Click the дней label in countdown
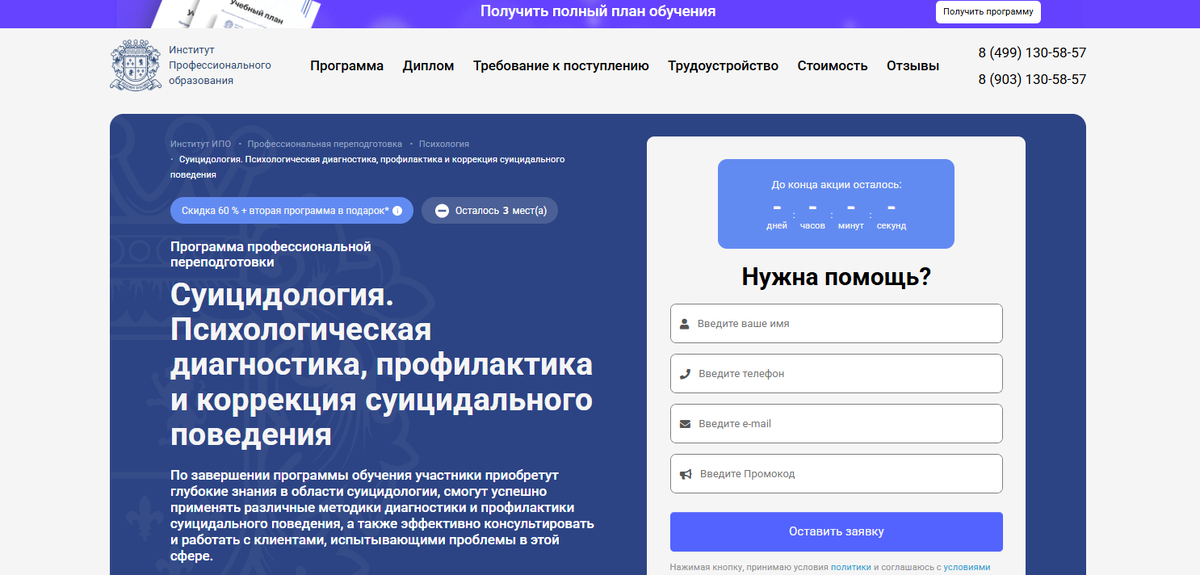The width and height of the screenshot is (1200, 575). tap(777, 226)
